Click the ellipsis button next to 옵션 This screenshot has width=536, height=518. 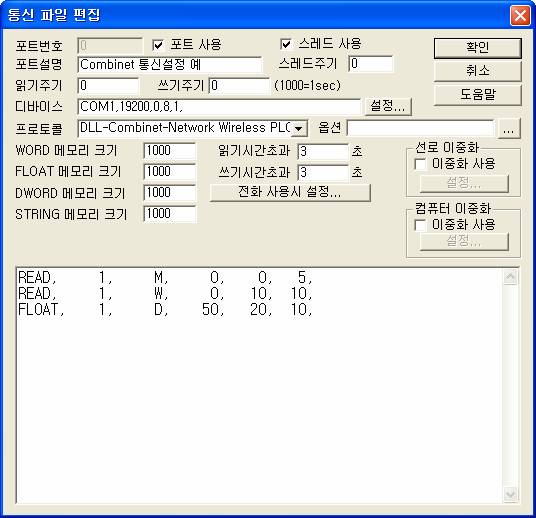[509, 129]
